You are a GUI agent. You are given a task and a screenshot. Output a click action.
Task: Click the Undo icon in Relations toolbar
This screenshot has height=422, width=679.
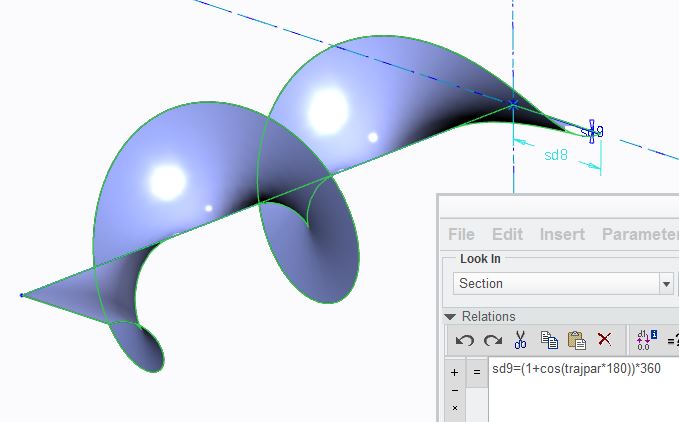coord(465,340)
